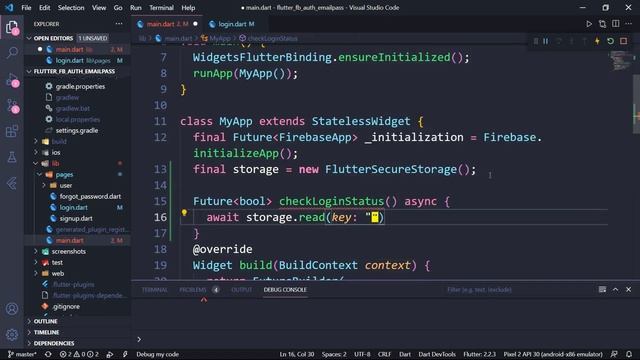Open the Run and Debug view

[x=12, y=79]
